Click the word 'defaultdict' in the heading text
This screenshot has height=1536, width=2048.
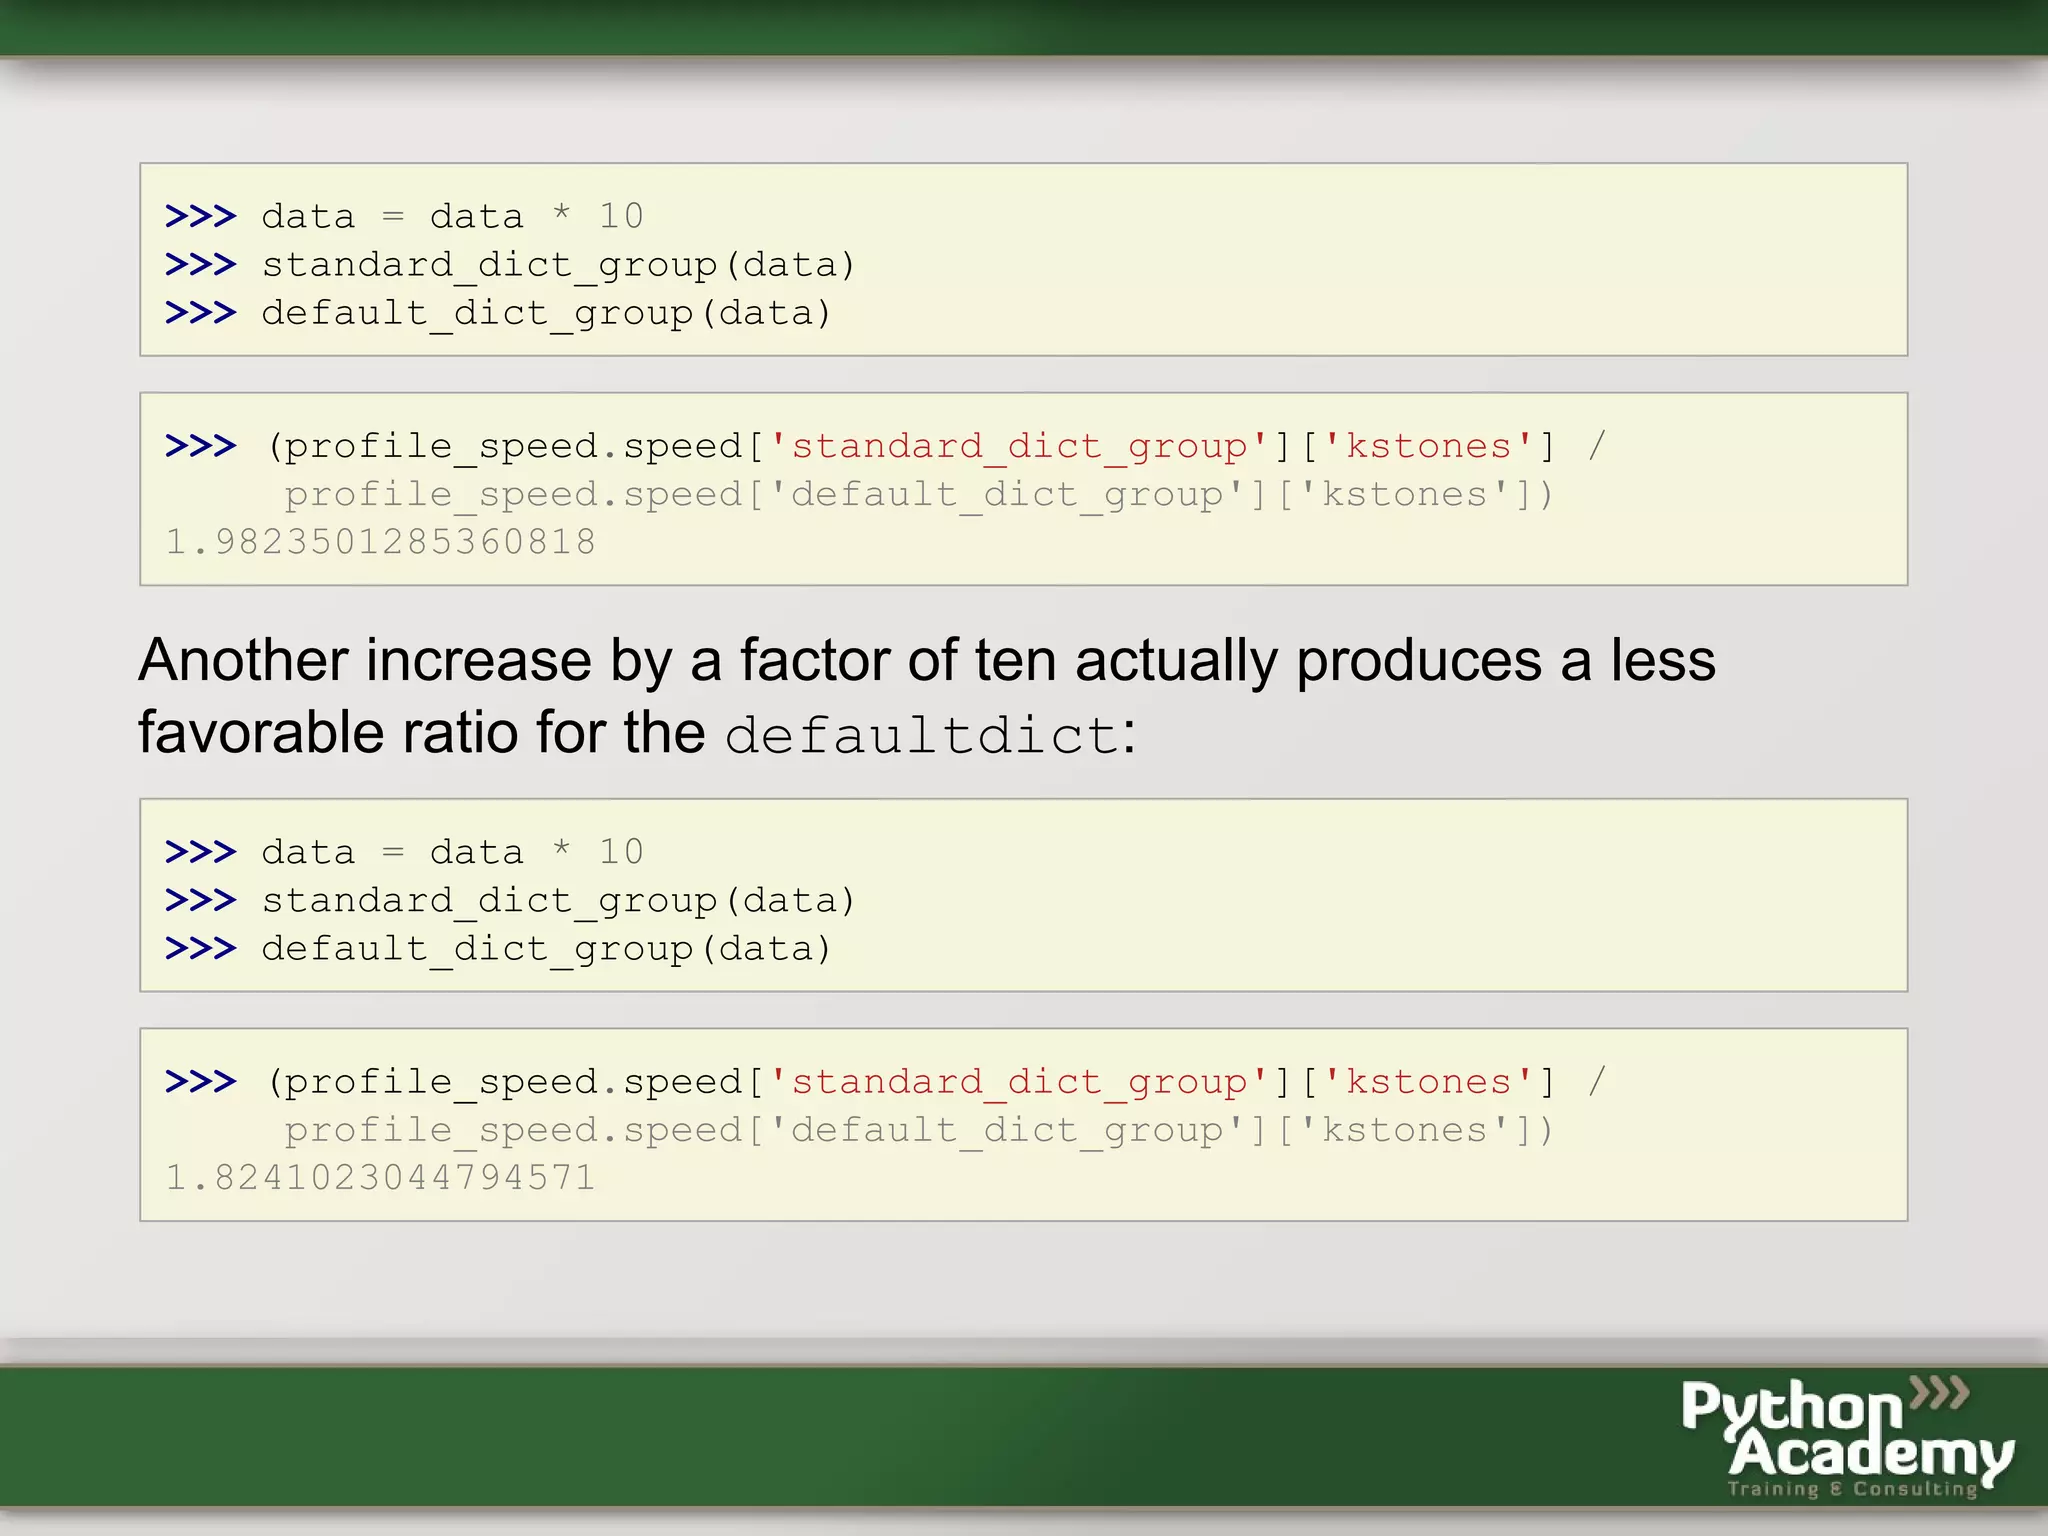(x=921, y=736)
